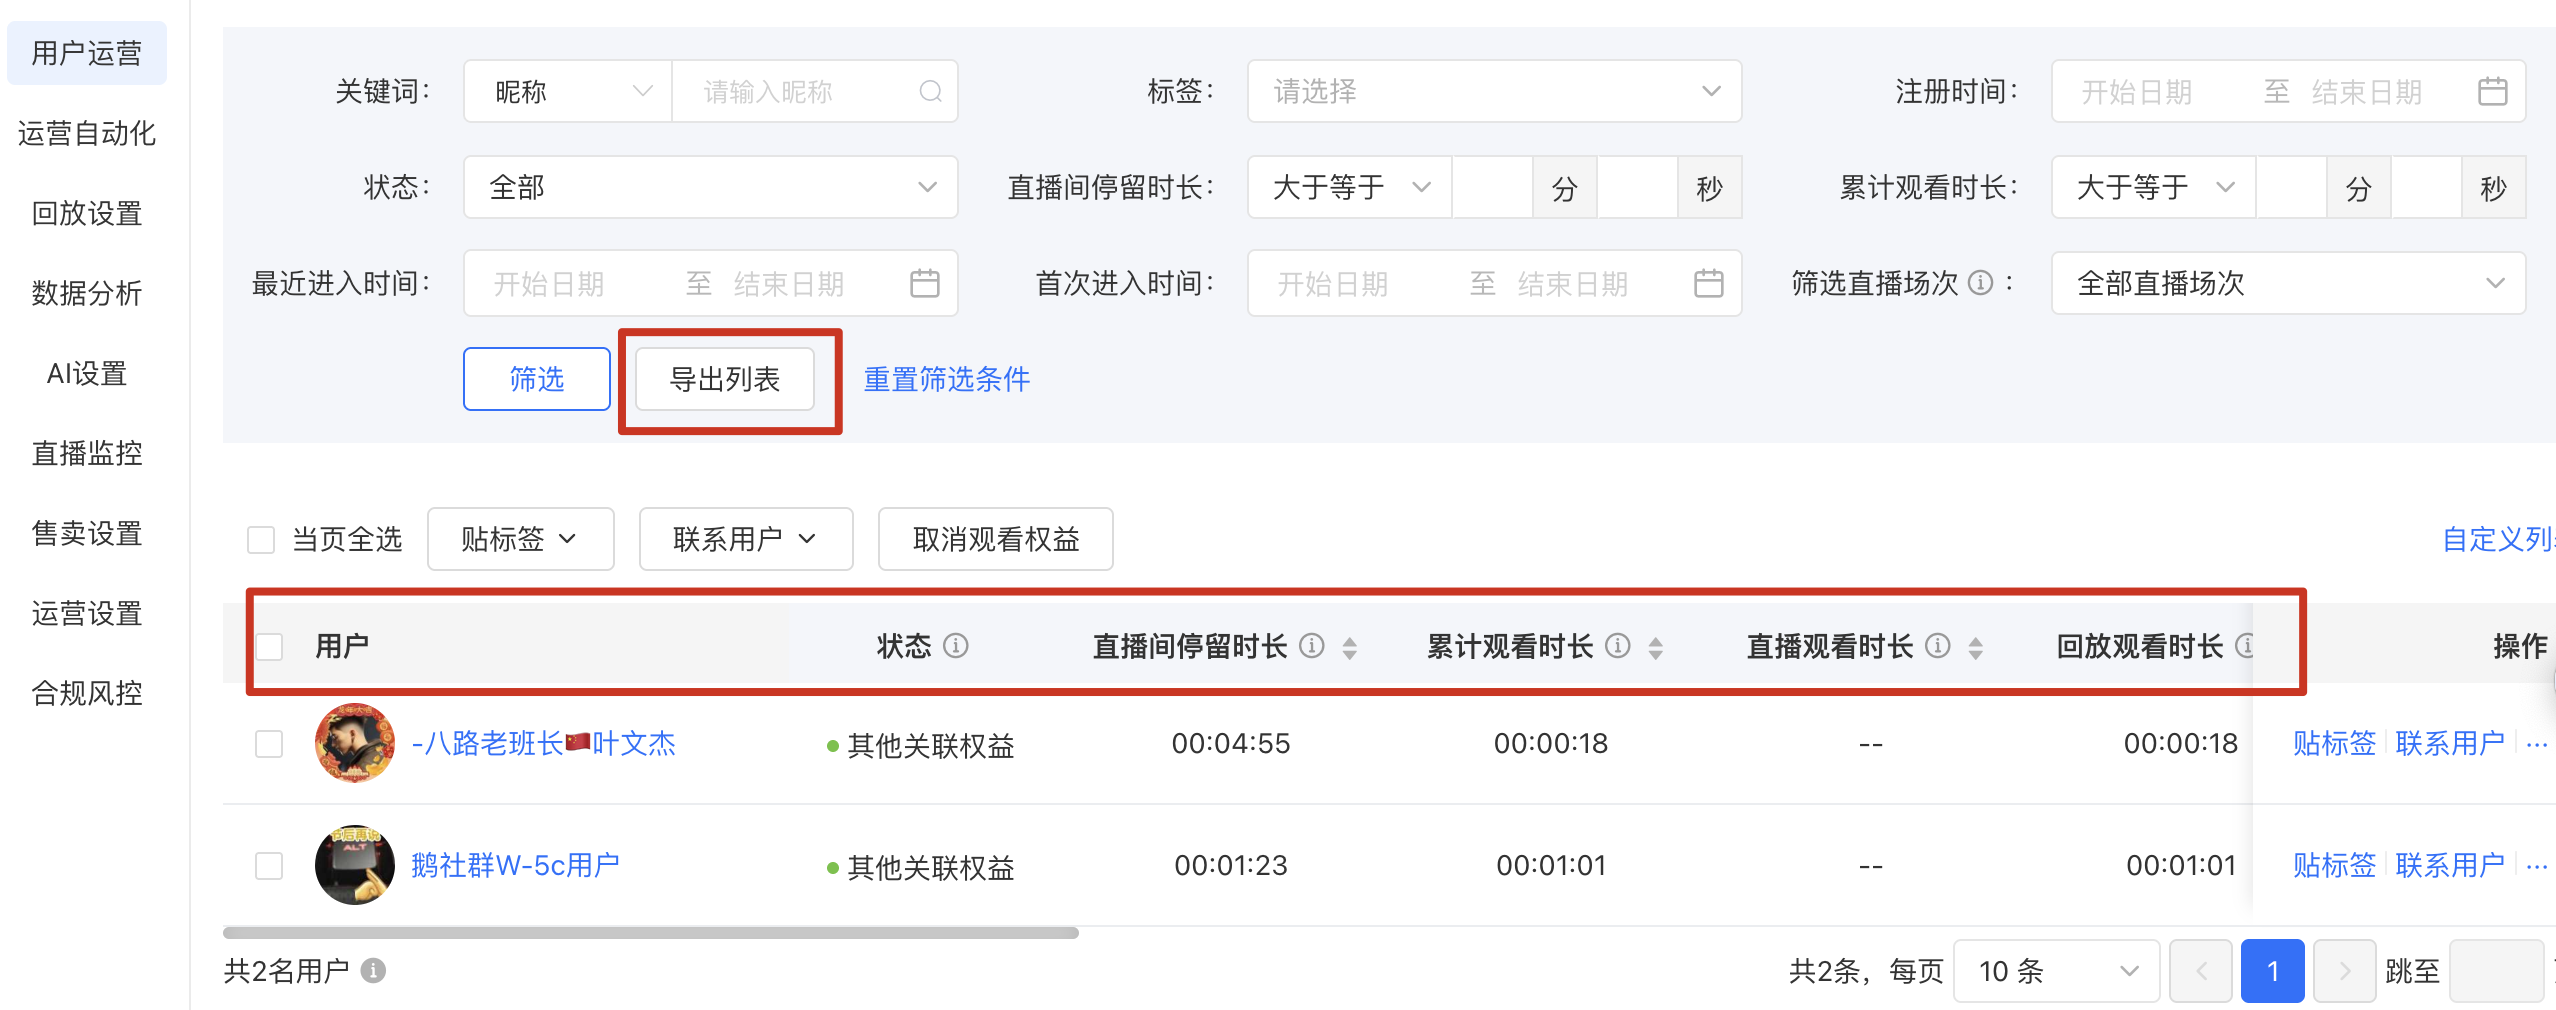Sort by 累计观看时长 column arrows
Image resolution: width=2556 pixels, height=1010 pixels.
[1655, 647]
